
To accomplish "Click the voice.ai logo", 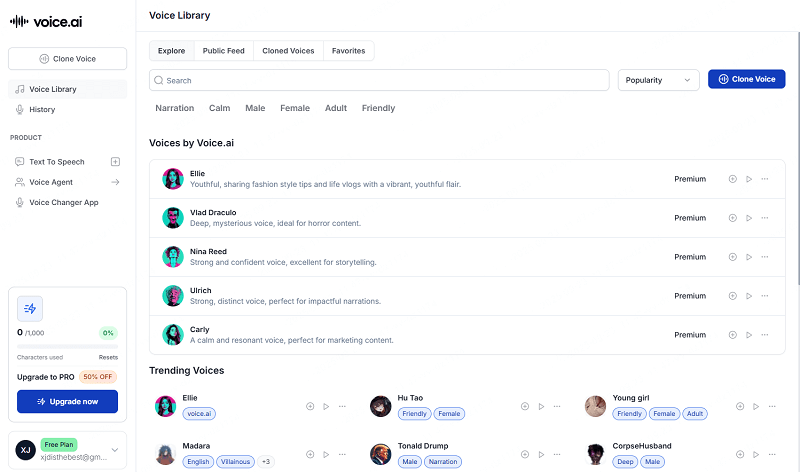I will [x=46, y=21].
